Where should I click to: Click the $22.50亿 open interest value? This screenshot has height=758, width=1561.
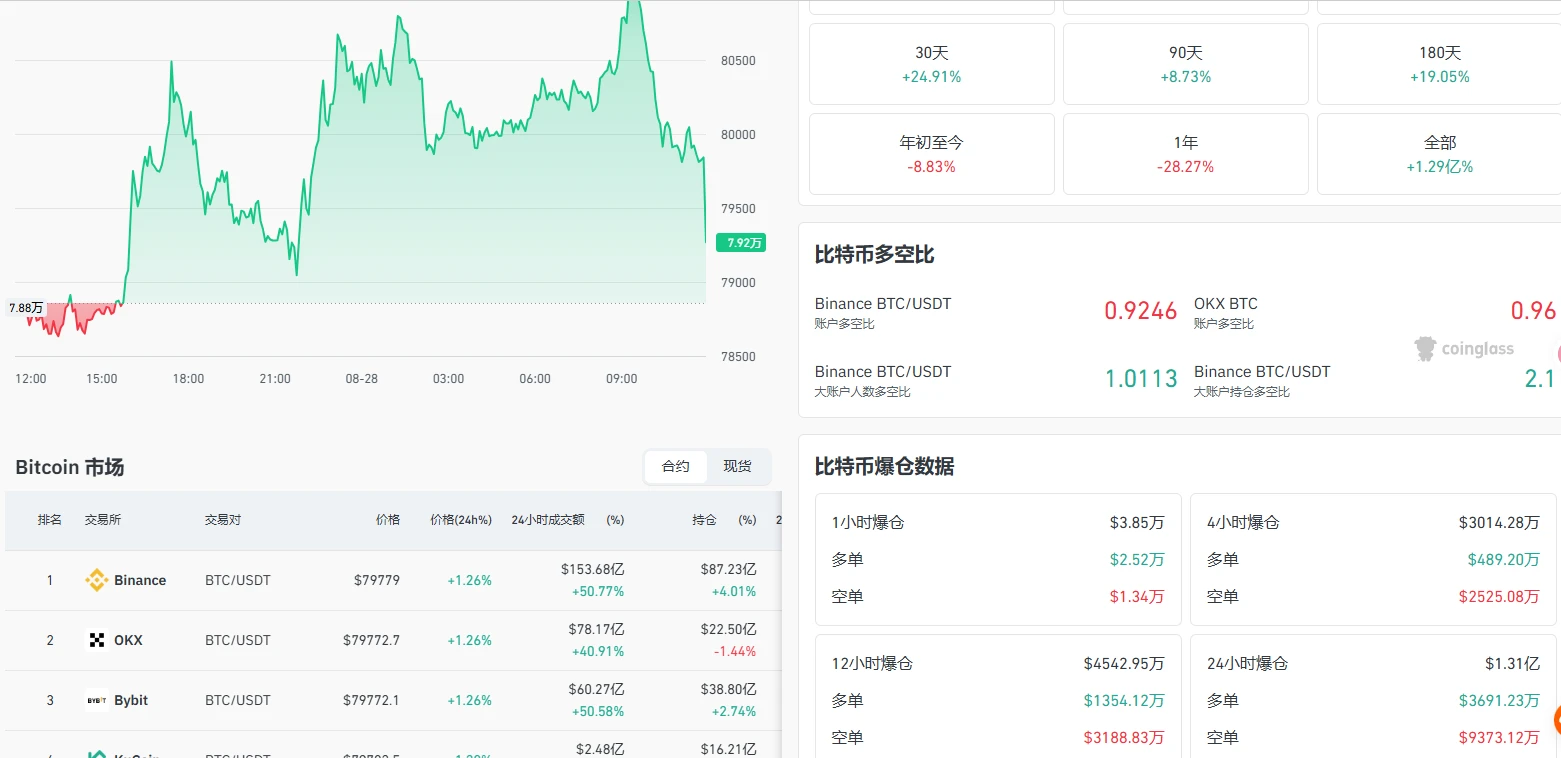[728, 629]
